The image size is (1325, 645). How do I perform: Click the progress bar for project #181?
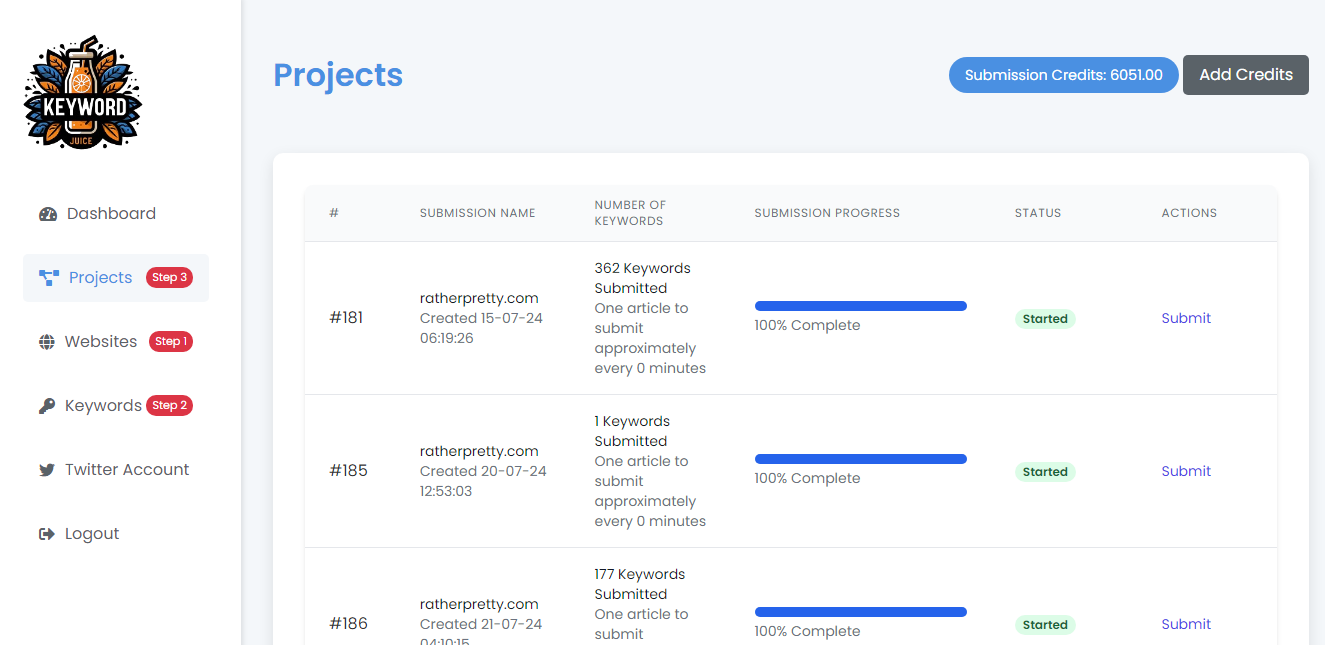coord(860,306)
